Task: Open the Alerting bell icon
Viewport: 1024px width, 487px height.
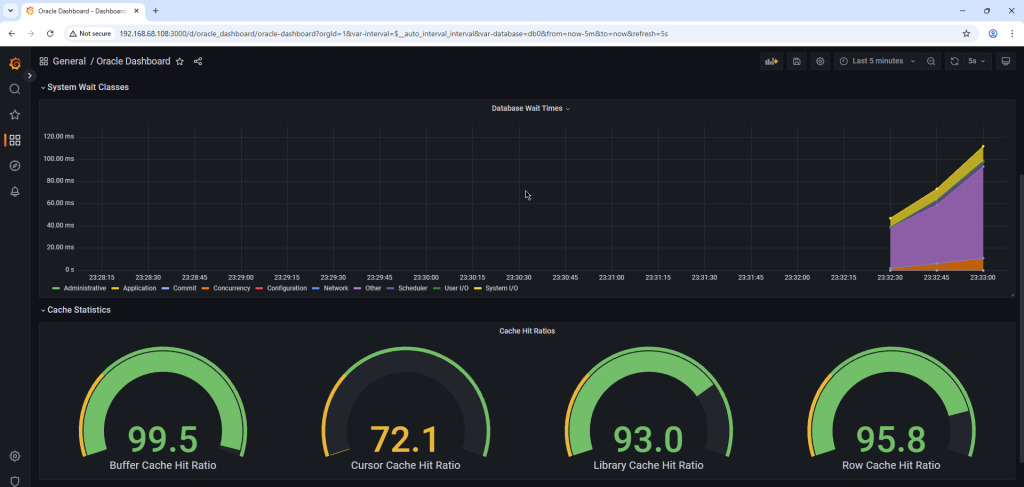Action: pyautogui.click(x=14, y=192)
